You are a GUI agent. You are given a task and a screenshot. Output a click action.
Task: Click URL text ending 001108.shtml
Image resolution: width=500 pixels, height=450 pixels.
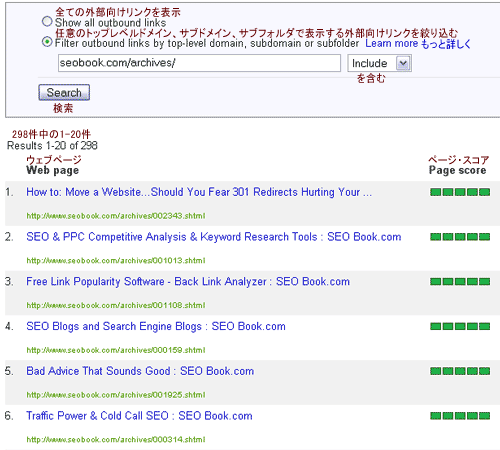116,305
